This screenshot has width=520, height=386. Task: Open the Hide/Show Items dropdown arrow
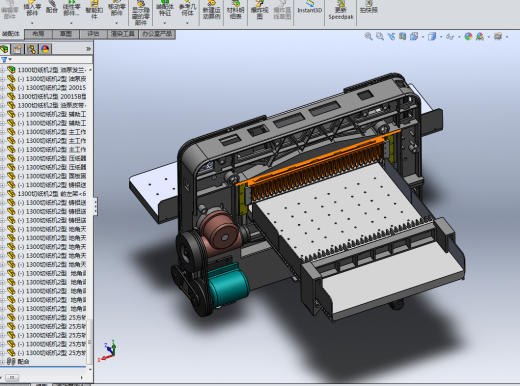click(459, 37)
